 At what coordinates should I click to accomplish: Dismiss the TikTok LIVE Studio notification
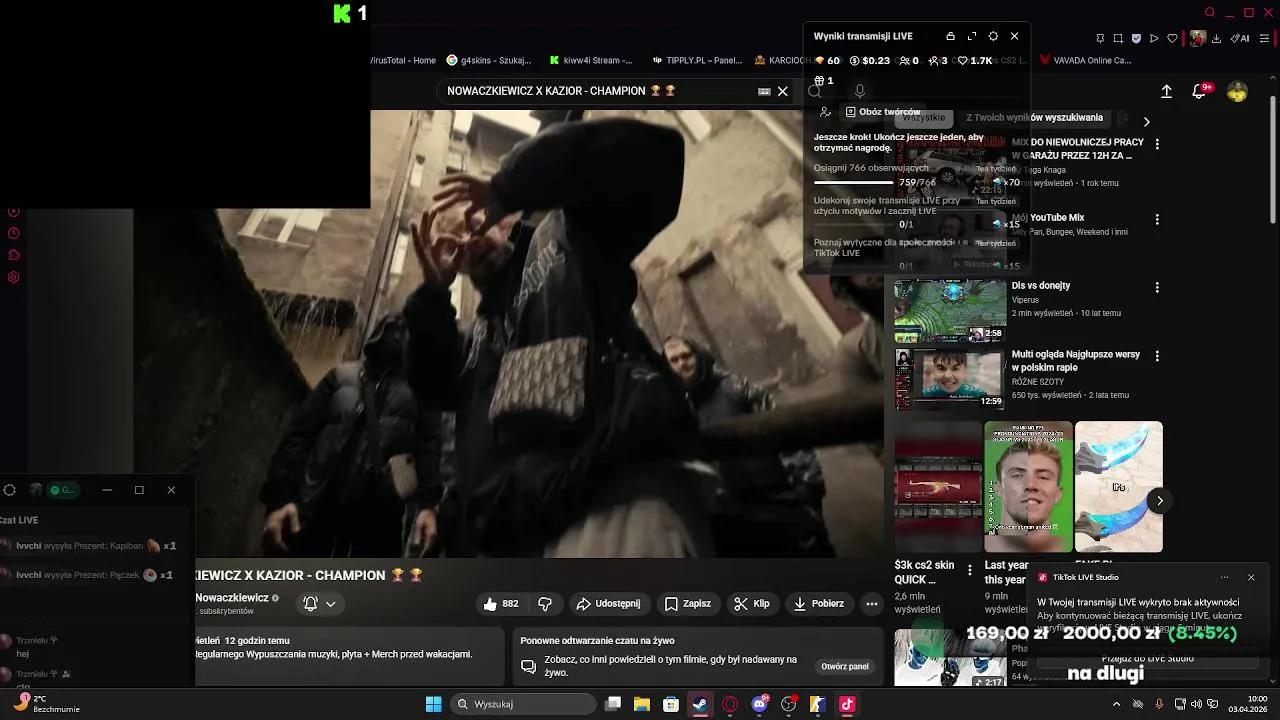point(1251,577)
